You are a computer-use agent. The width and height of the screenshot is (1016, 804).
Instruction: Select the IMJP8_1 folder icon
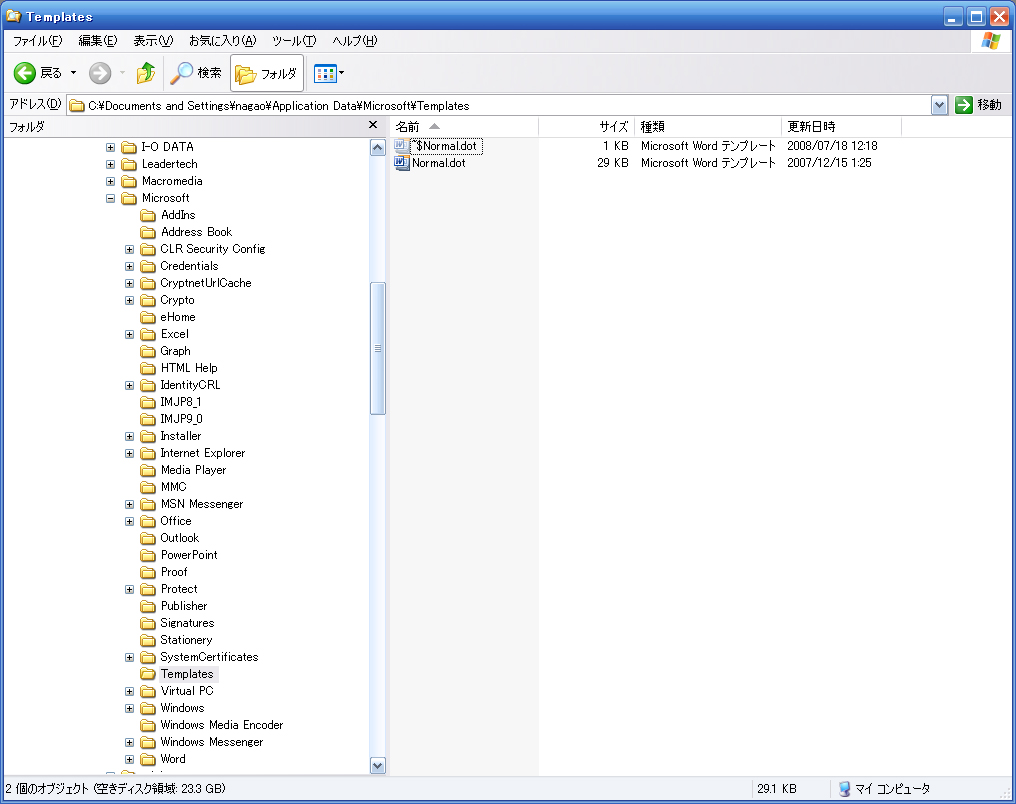148,402
